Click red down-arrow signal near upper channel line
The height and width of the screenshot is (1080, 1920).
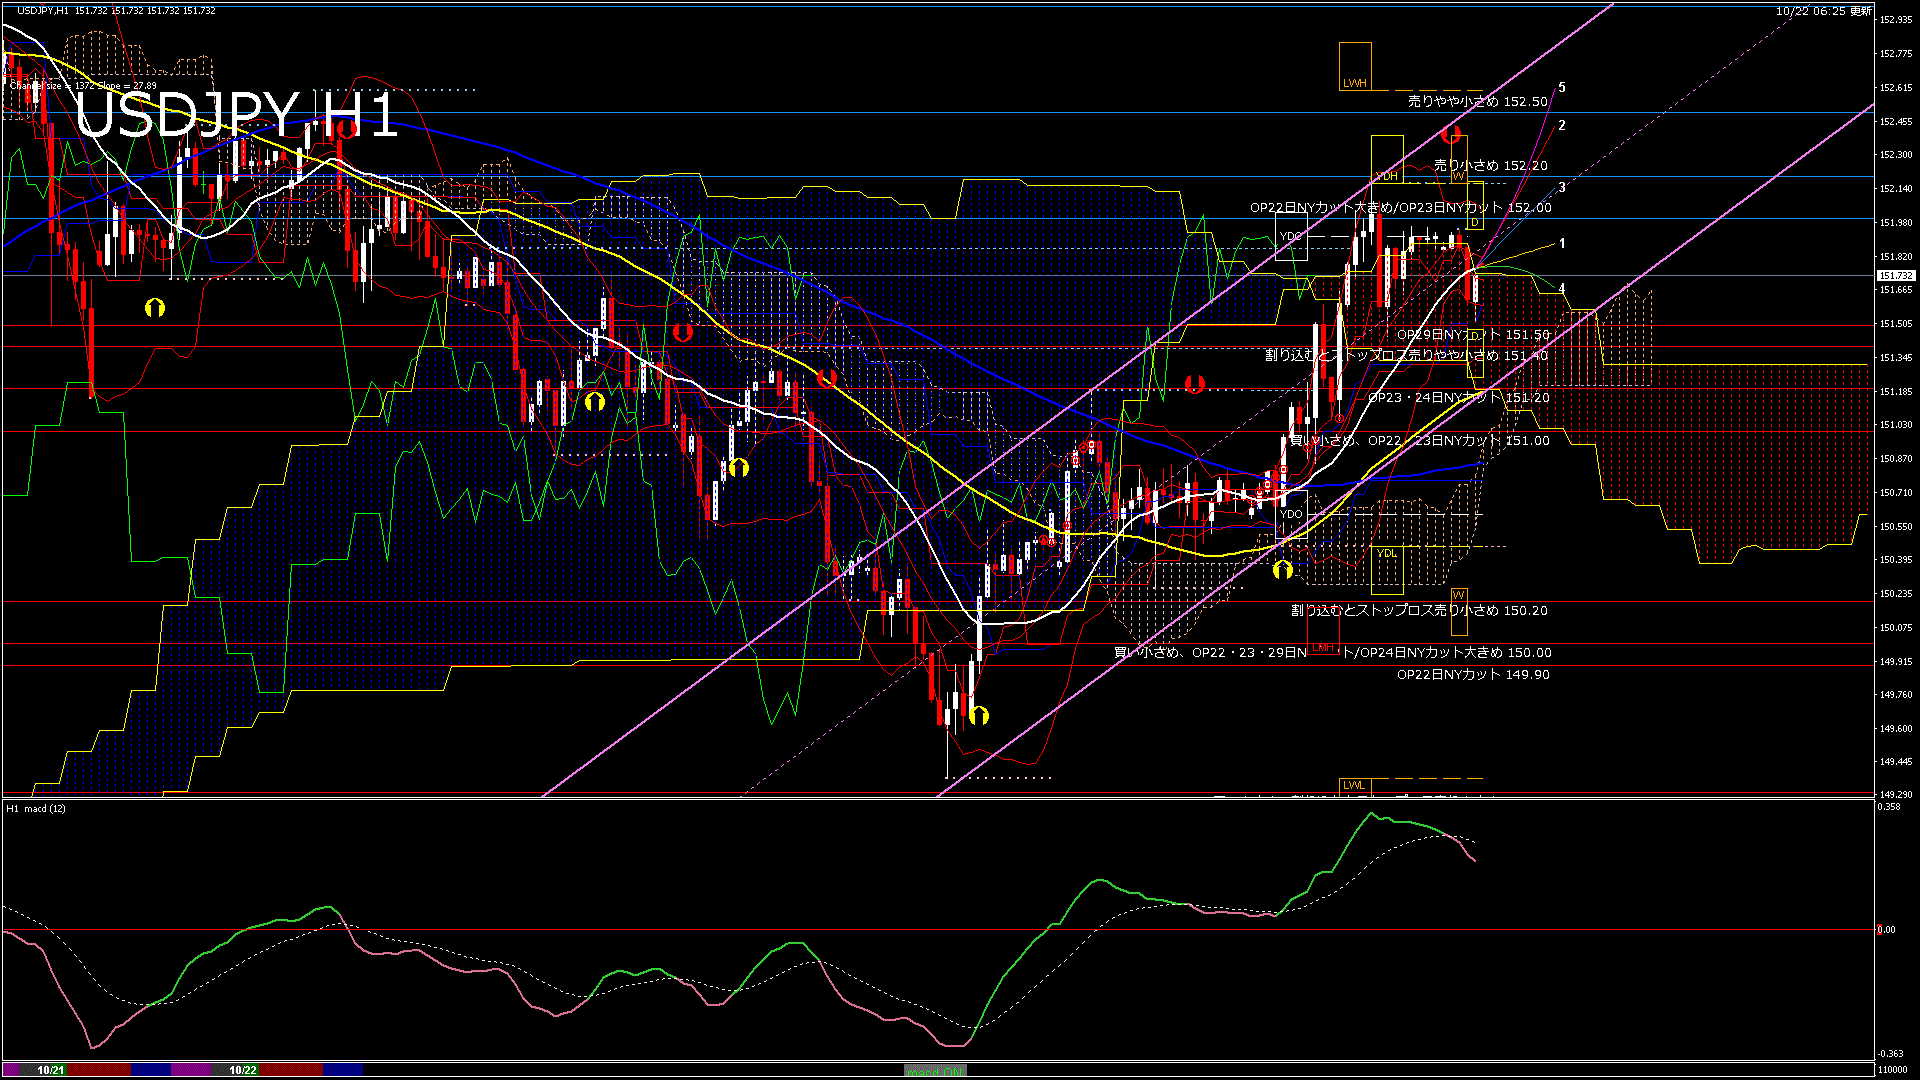tap(1450, 134)
